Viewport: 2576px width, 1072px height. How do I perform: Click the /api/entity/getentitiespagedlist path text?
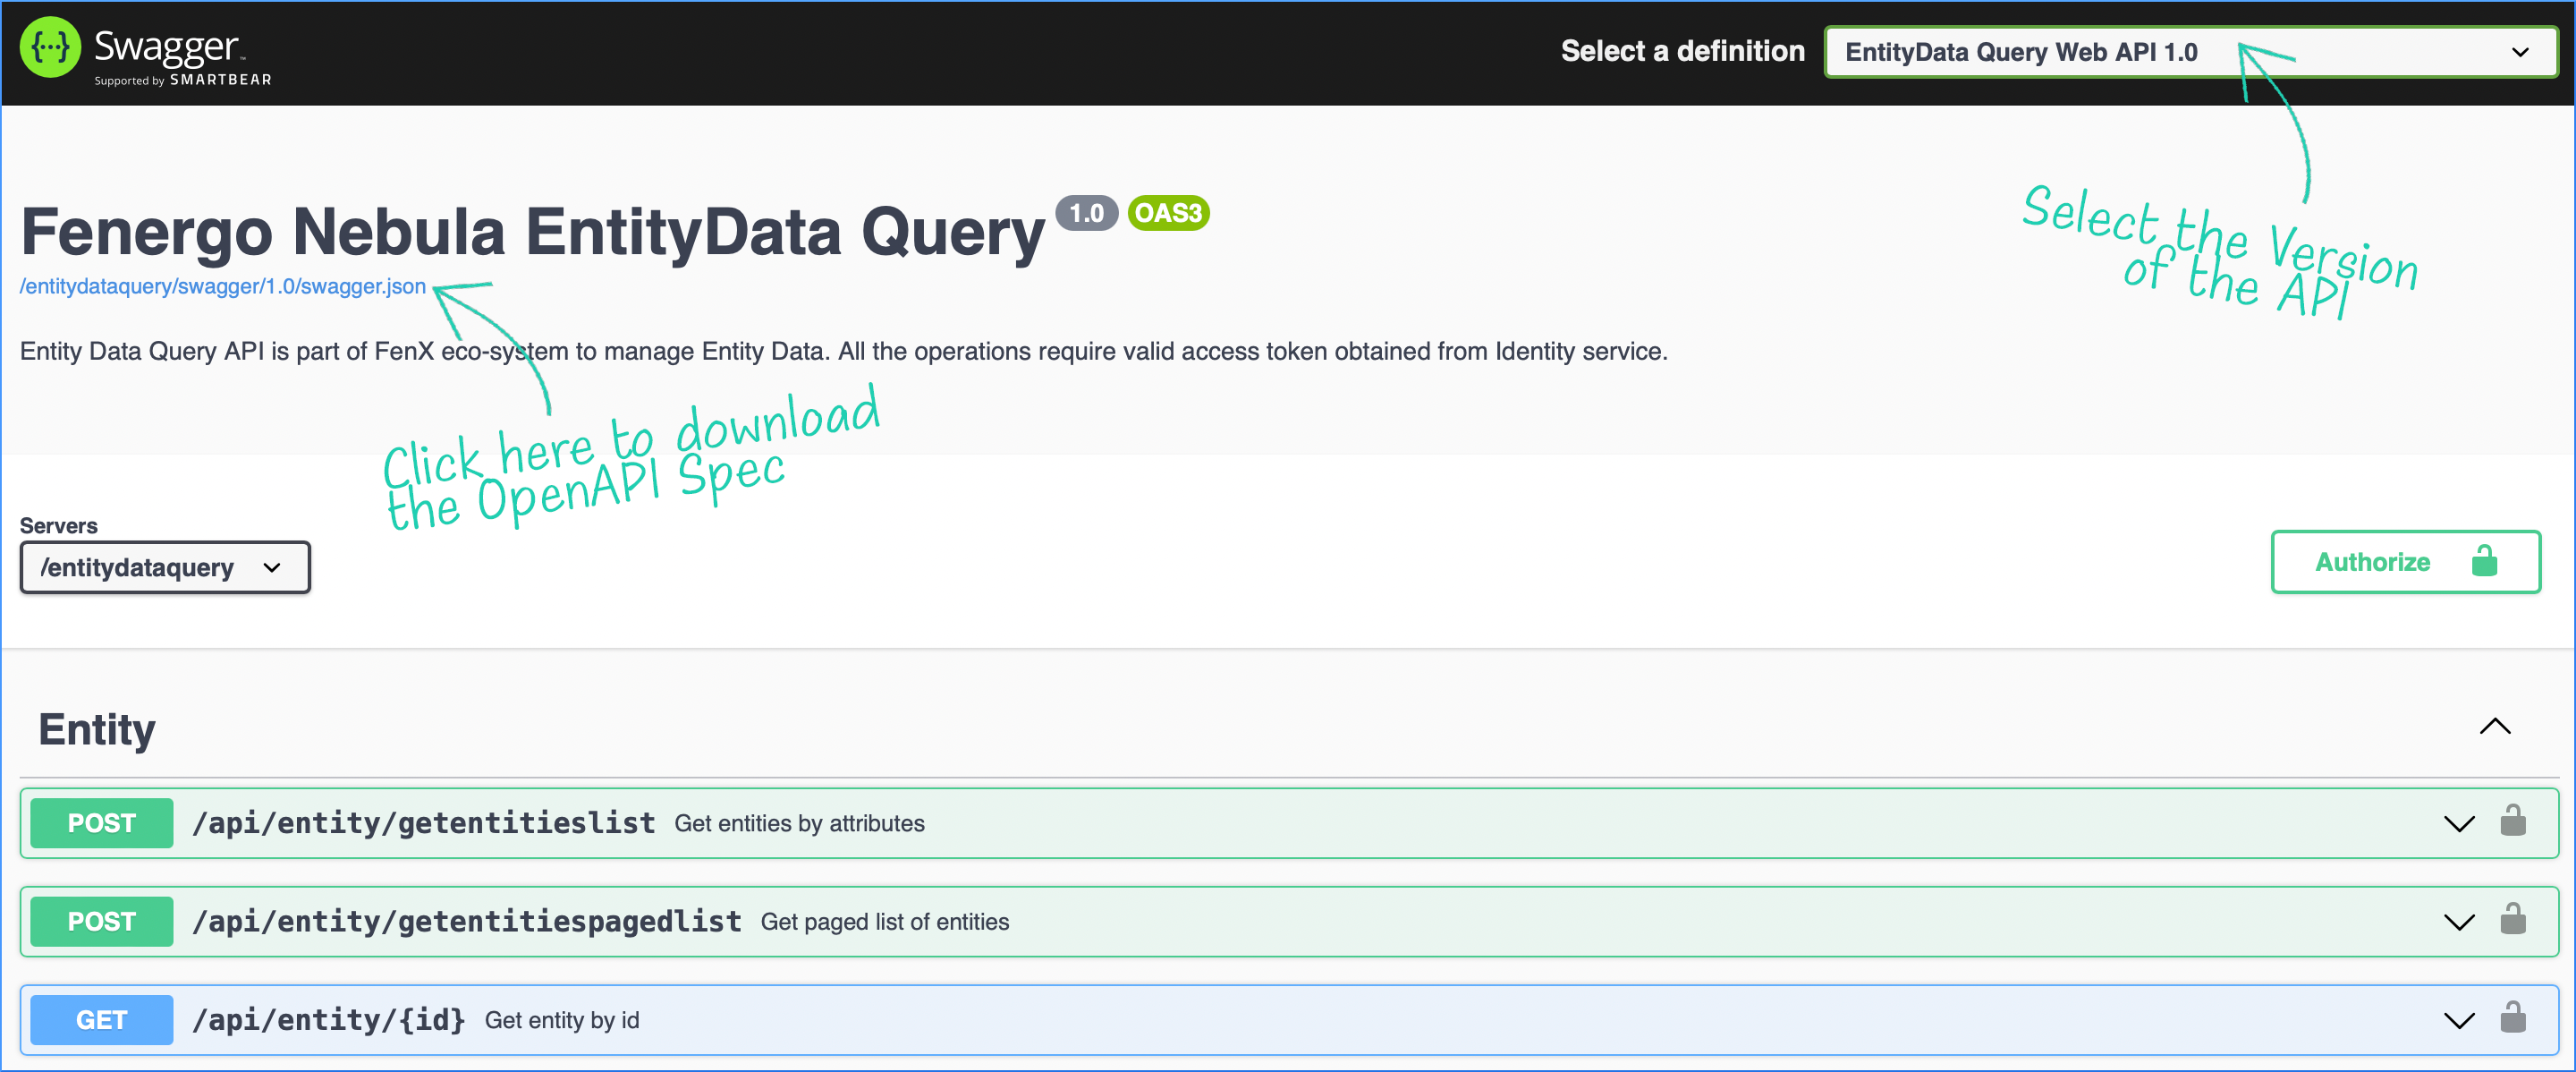[467, 921]
